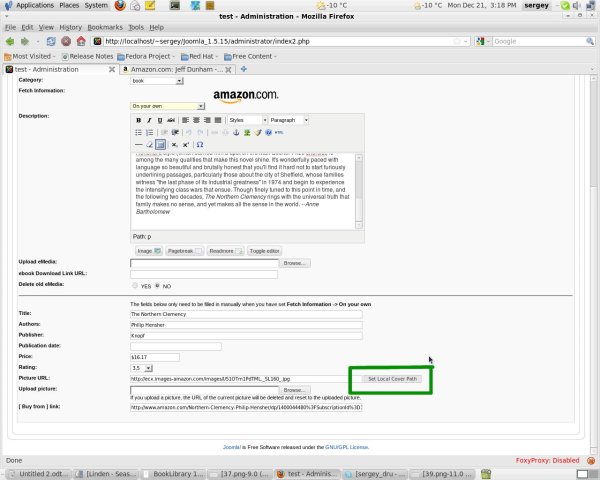Select YES for Delete old eMedia
The image size is (600, 480).
(135, 286)
